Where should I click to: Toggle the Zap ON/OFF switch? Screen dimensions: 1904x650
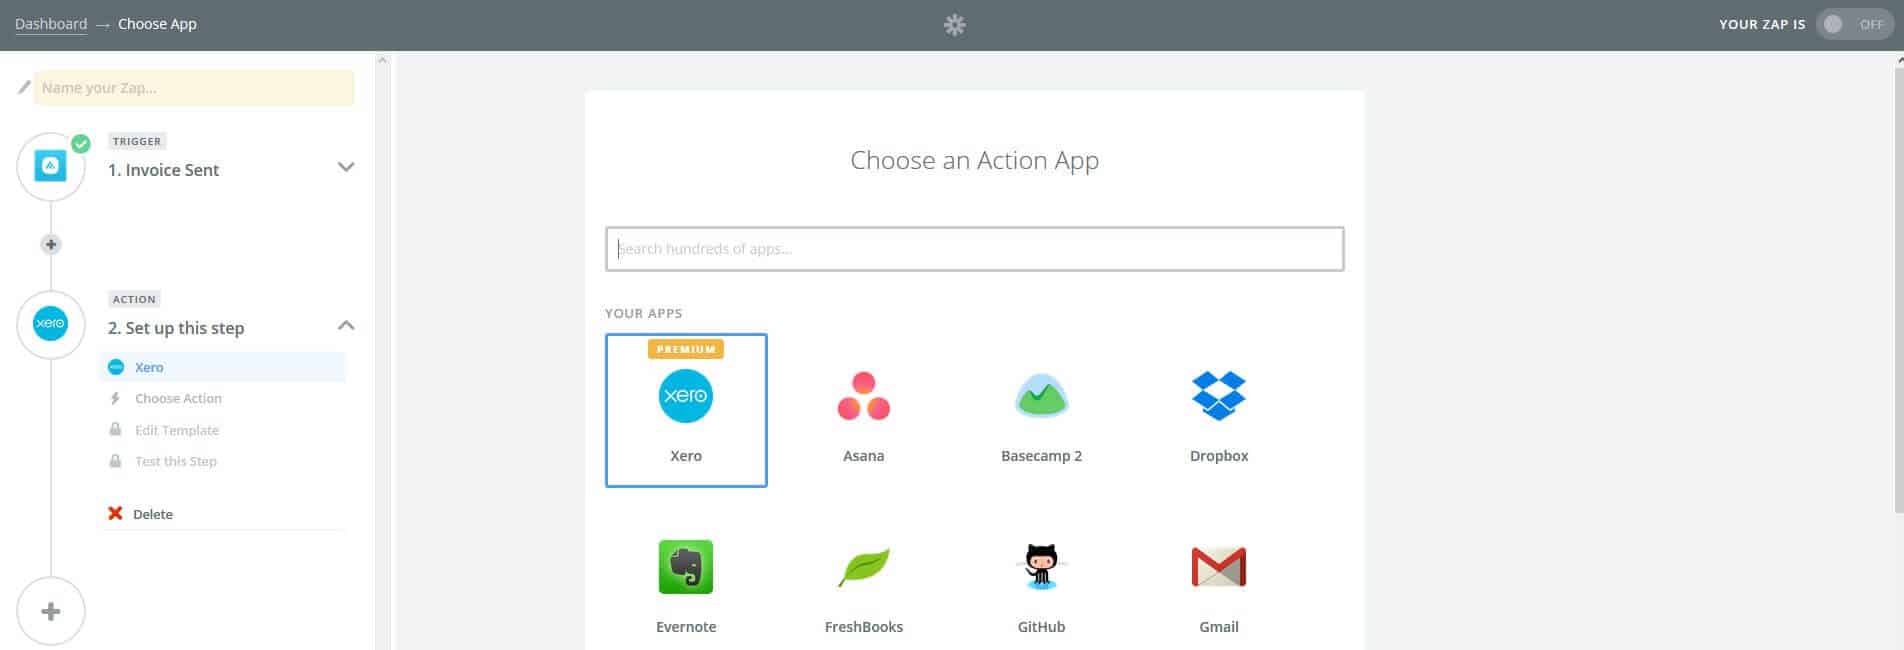tap(1855, 25)
